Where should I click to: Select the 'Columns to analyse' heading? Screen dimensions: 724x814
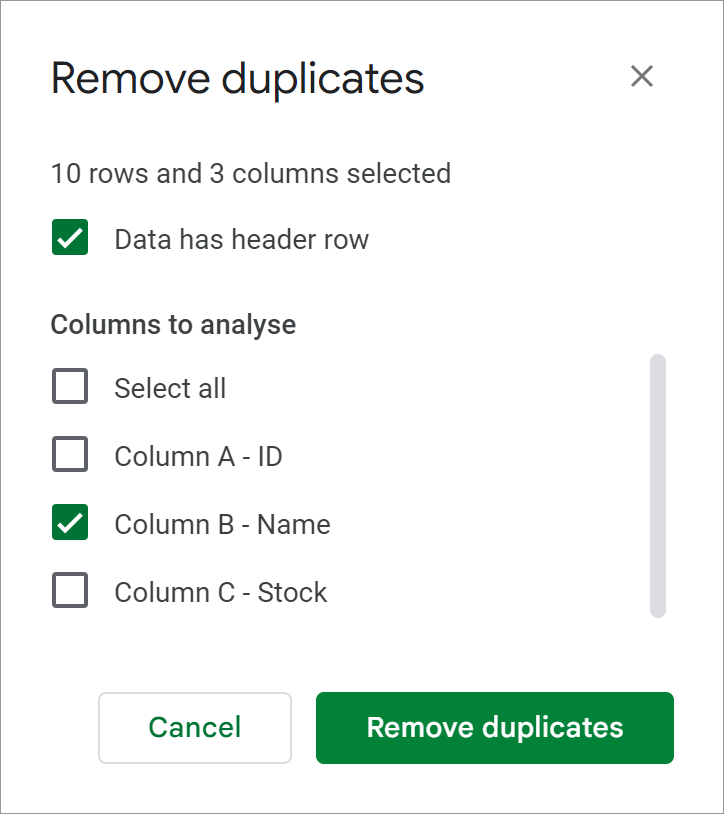click(172, 324)
